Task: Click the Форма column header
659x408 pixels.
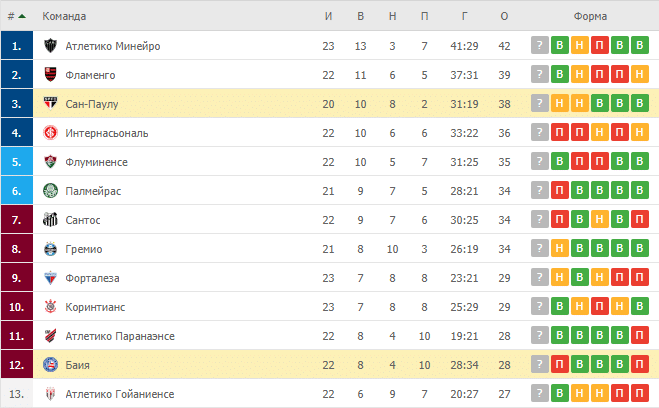Action: pyautogui.click(x=590, y=16)
